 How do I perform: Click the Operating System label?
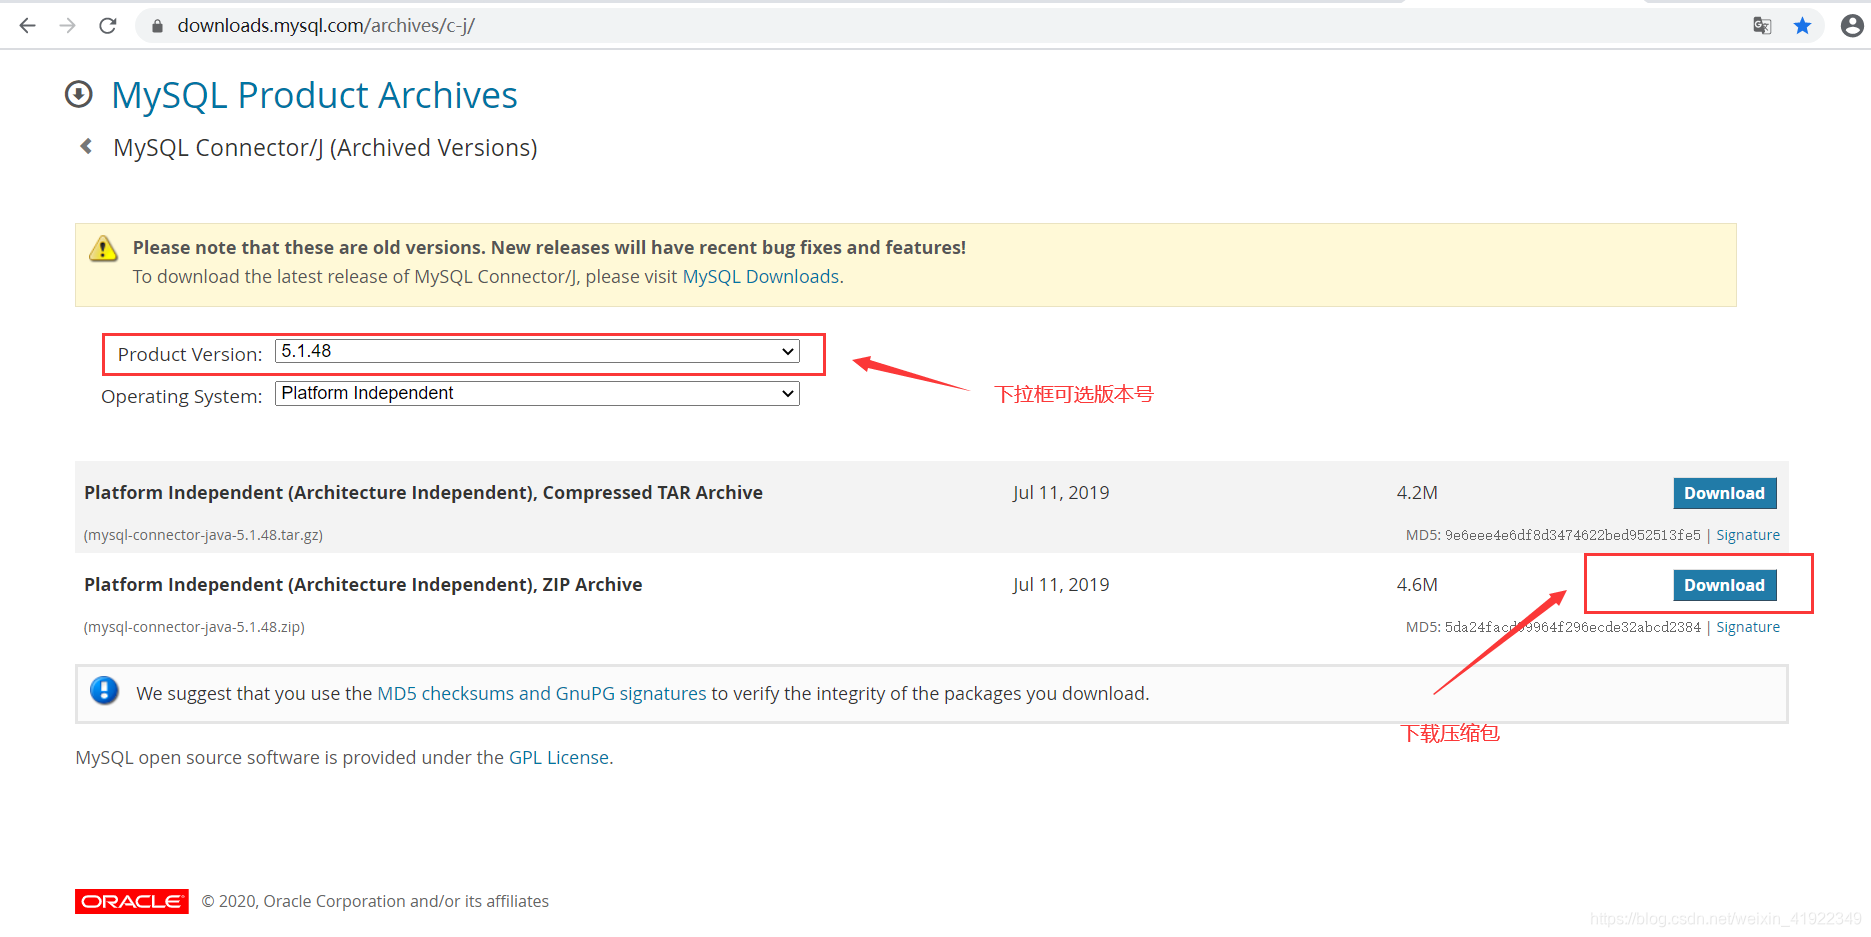(x=182, y=396)
